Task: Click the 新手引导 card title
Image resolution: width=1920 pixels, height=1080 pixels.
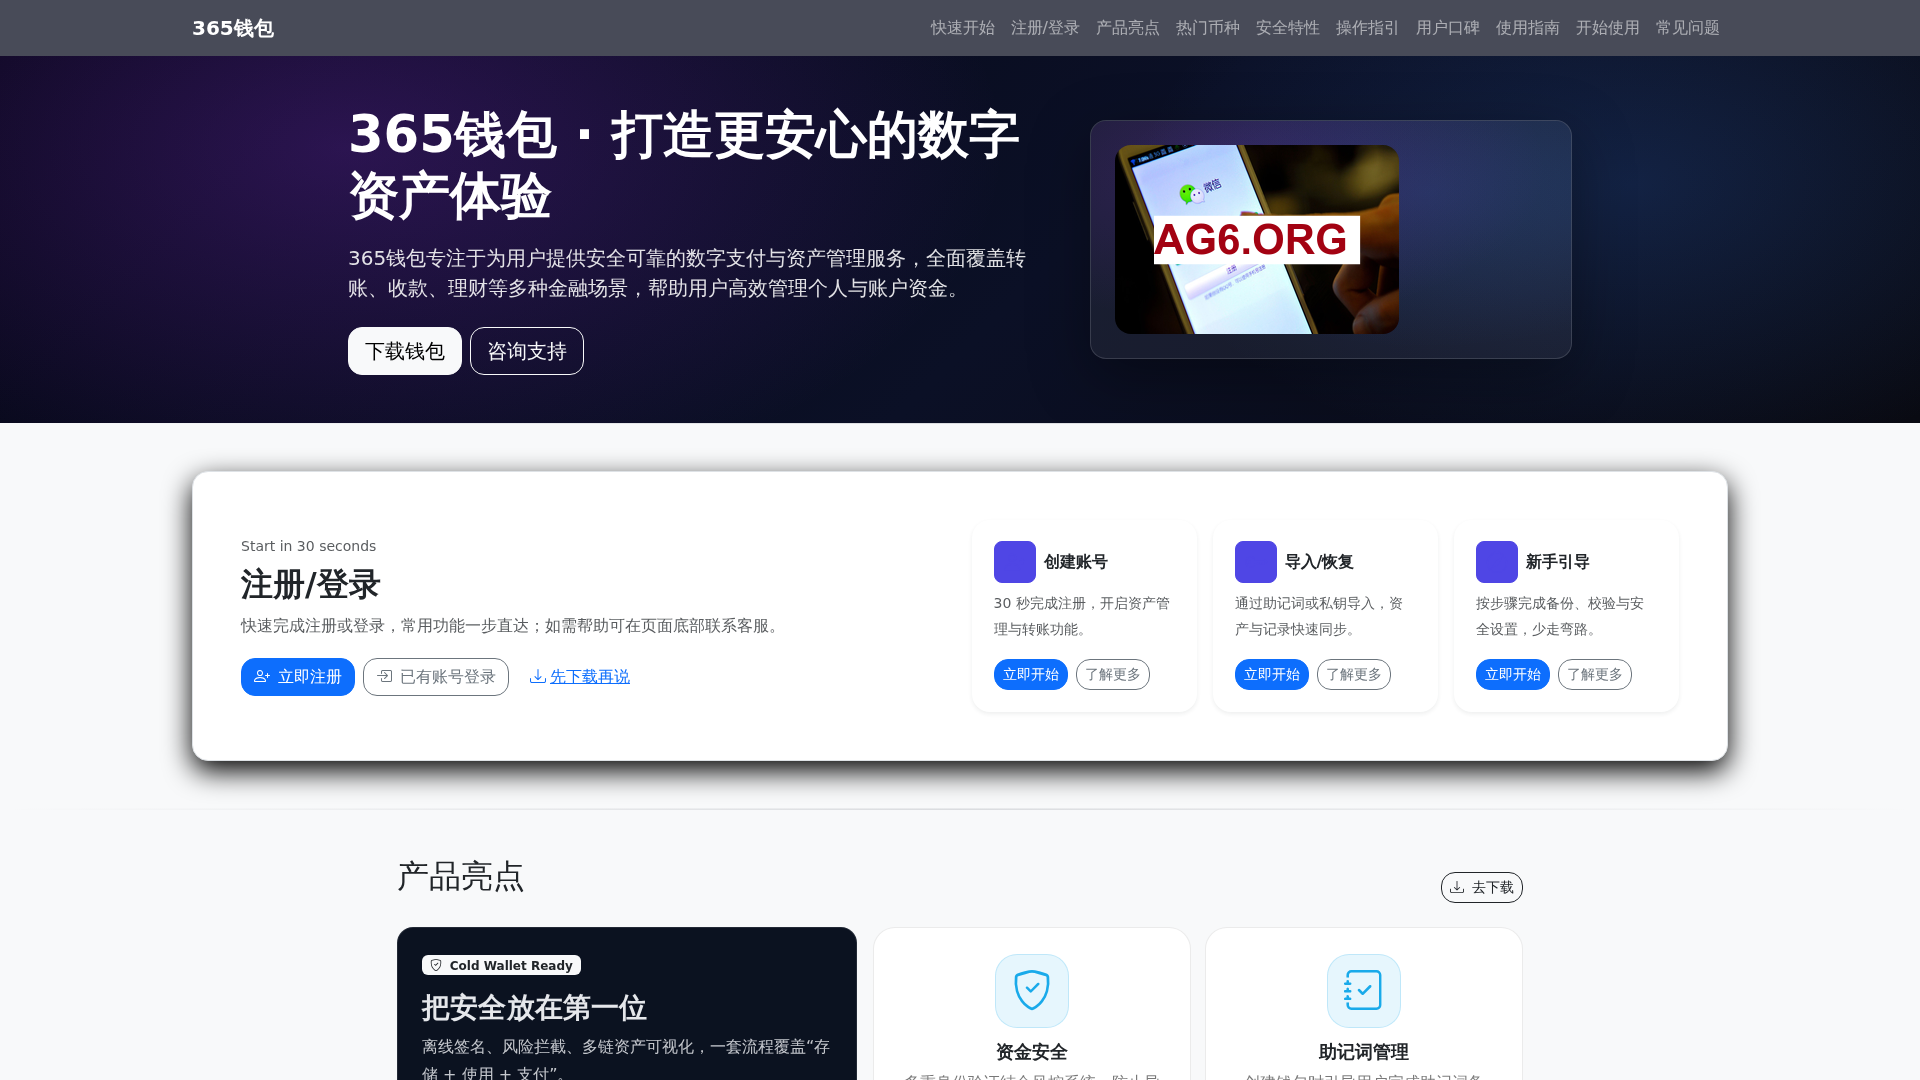Action: coord(1558,562)
